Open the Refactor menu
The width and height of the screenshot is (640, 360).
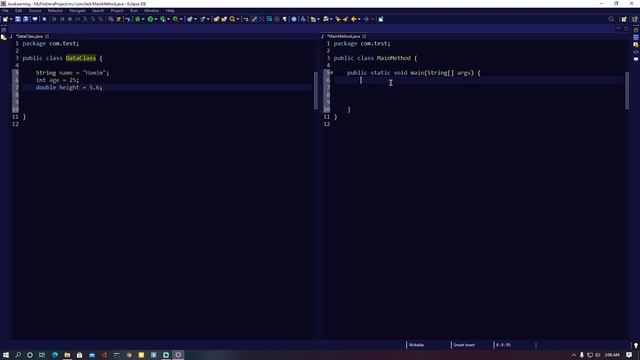pos(55,11)
